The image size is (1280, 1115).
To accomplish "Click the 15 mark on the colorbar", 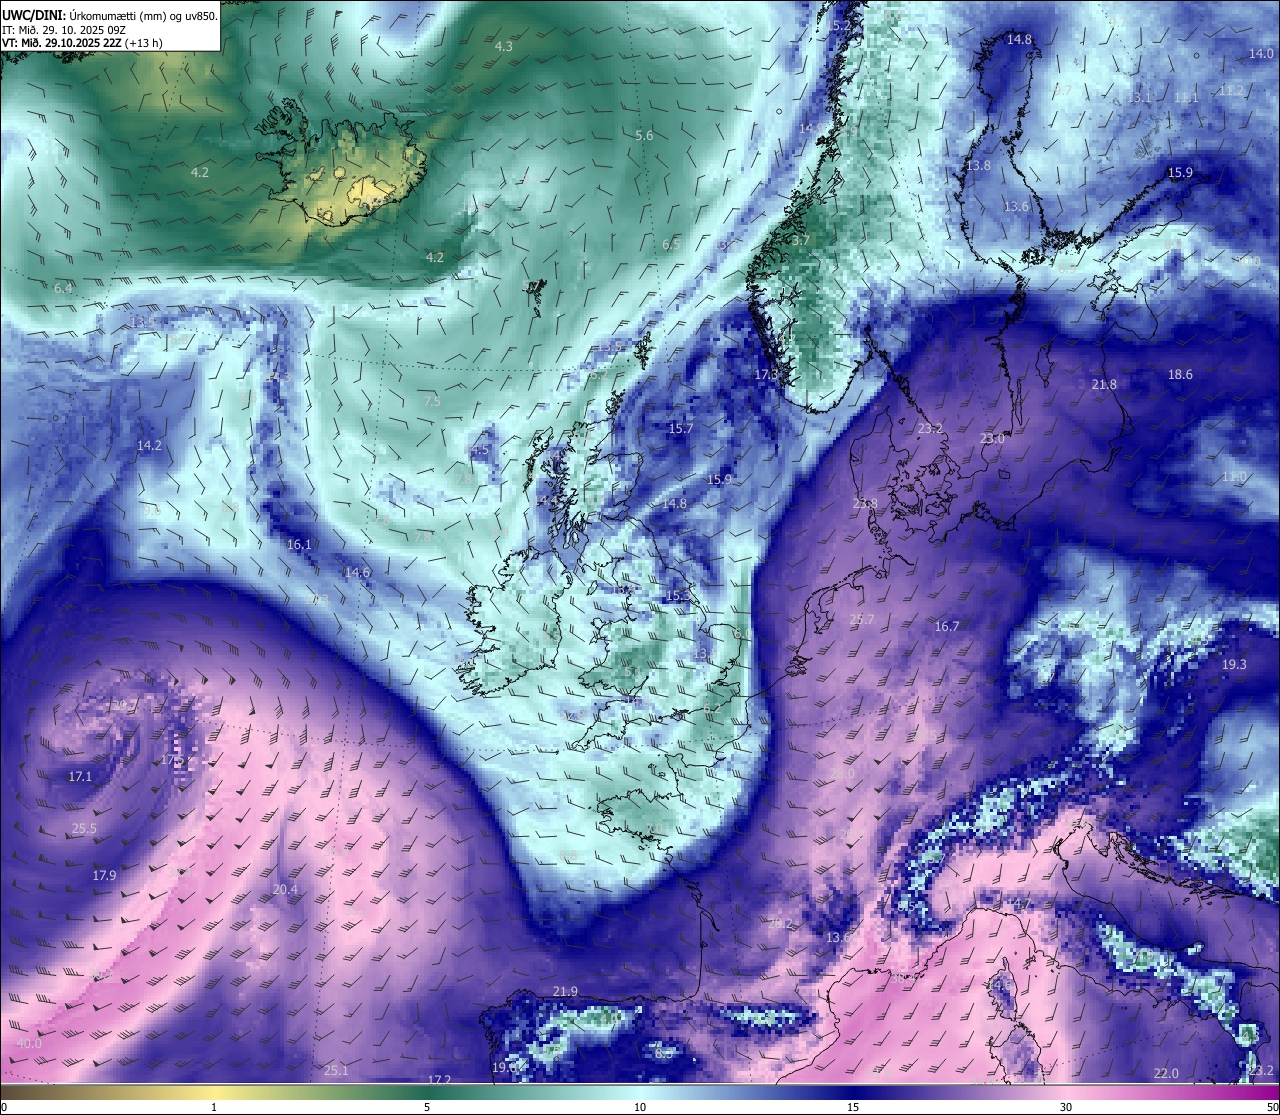I will pyautogui.click(x=853, y=1107).
